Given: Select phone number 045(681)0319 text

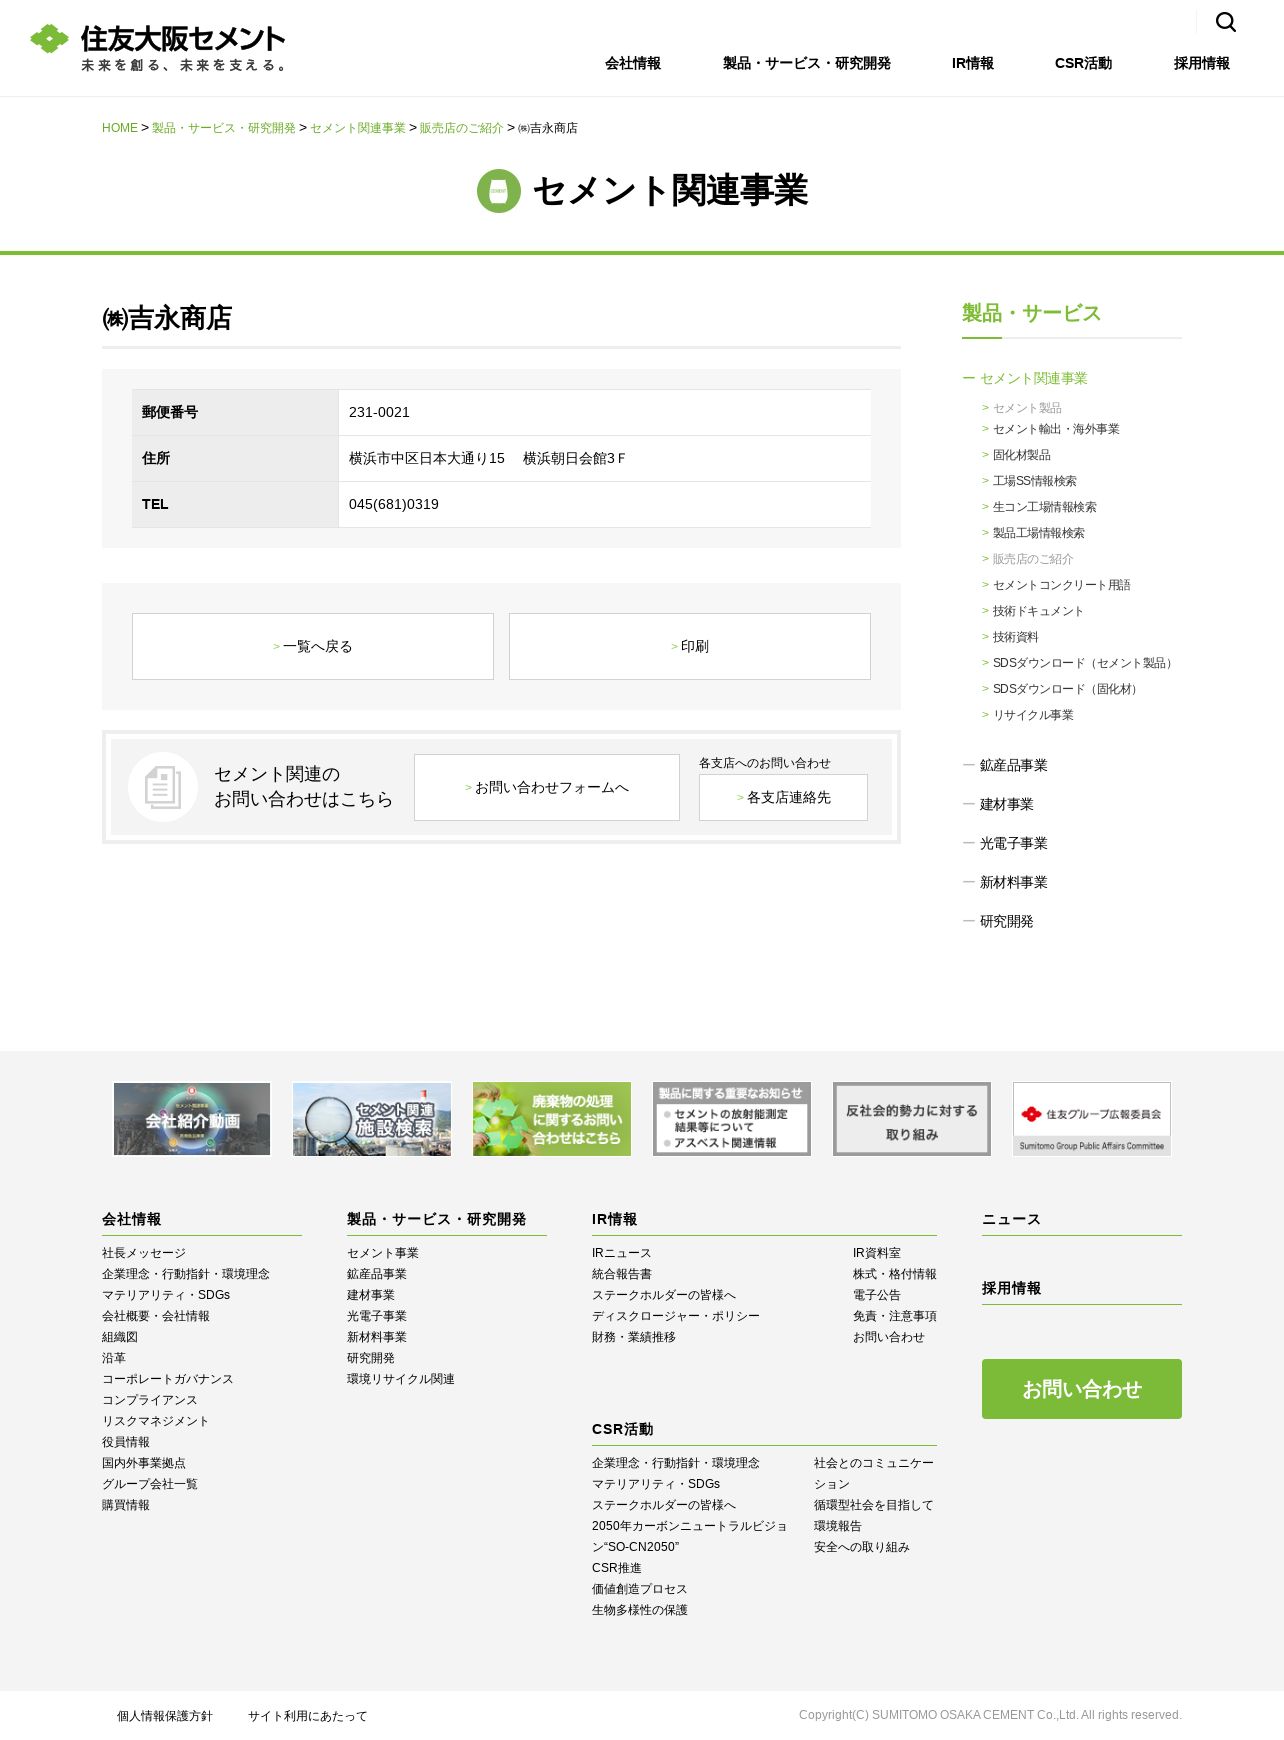Looking at the screenshot, I should 394,504.
